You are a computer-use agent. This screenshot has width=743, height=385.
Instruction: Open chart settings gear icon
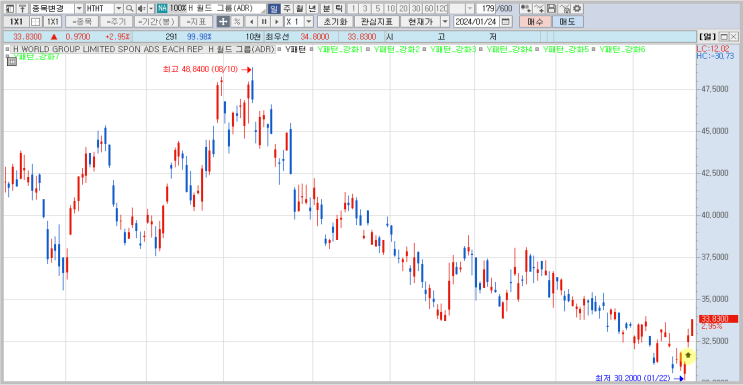(x=577, y=9)
